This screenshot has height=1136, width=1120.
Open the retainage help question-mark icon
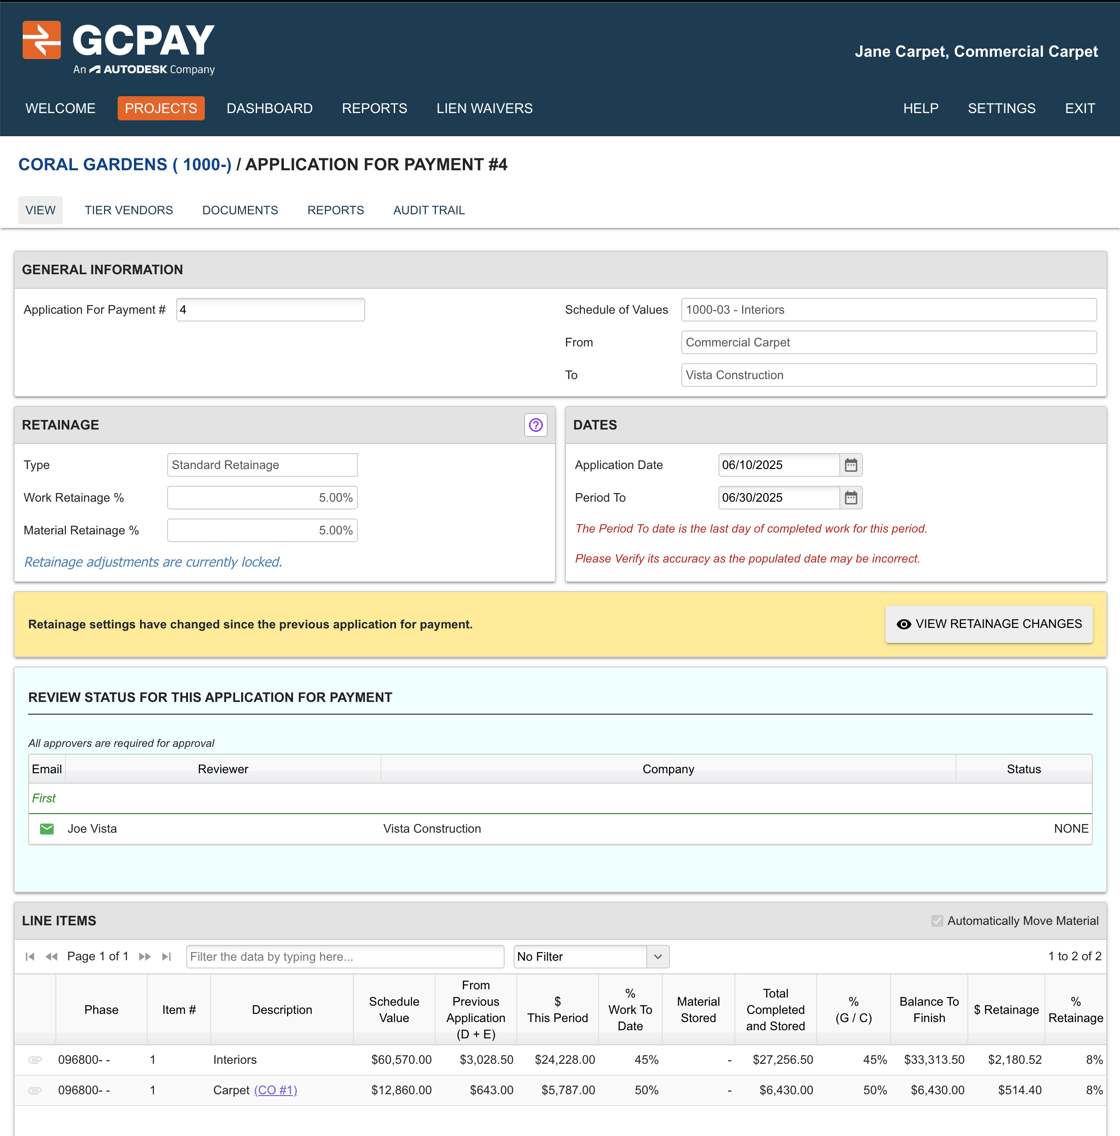coord(535,425)
